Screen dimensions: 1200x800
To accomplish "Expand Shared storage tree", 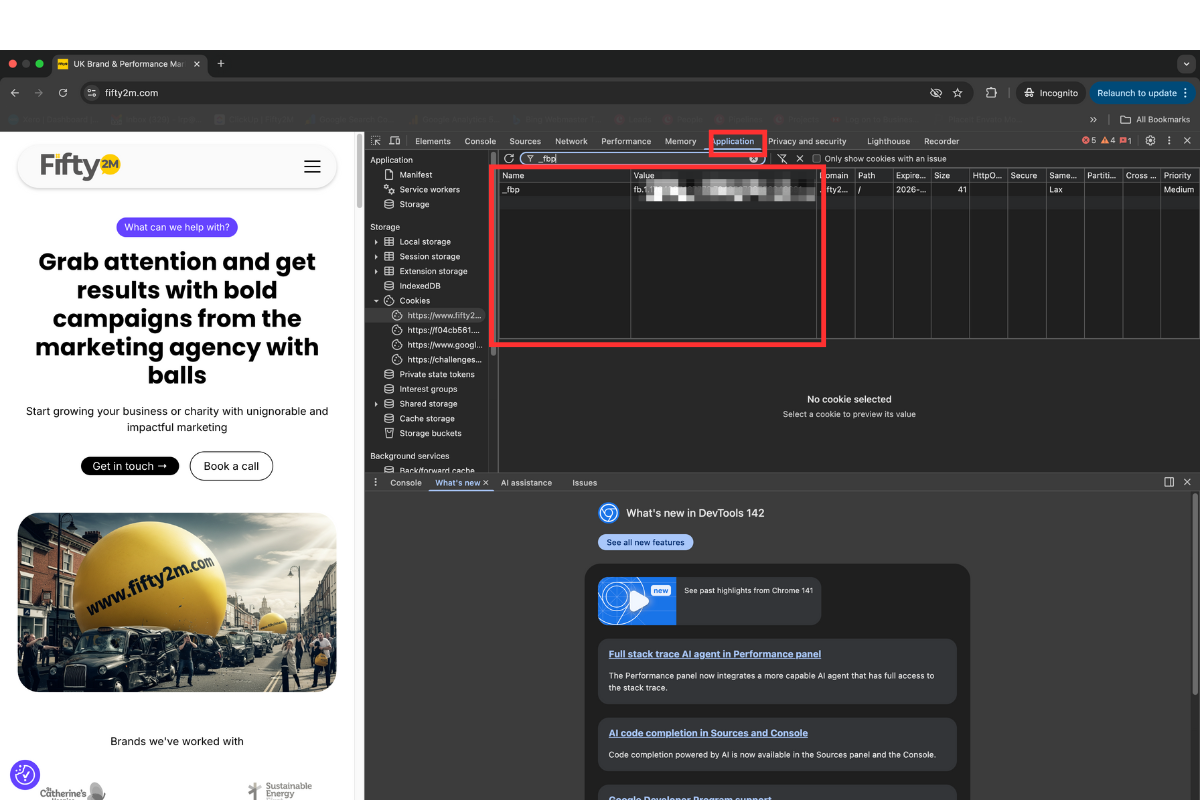I will point(376,404).
